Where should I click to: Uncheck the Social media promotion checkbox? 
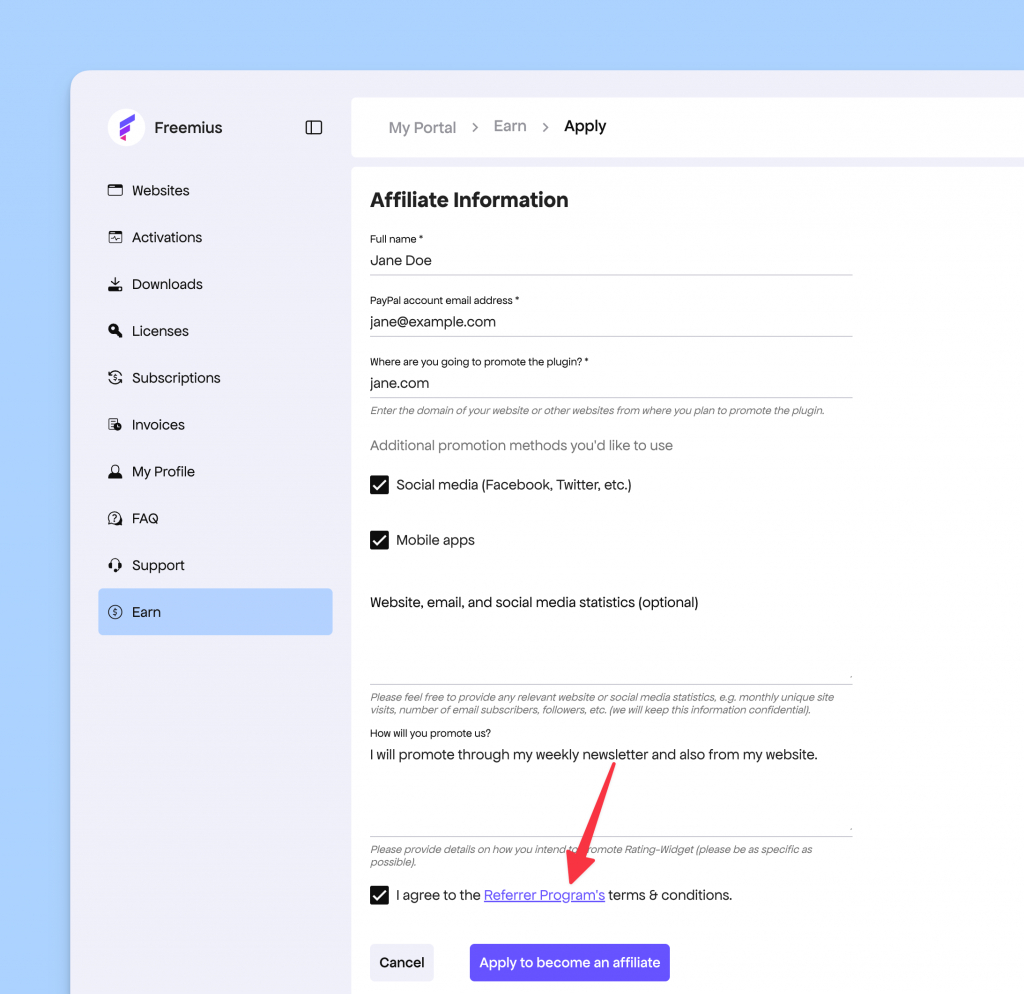379,485
